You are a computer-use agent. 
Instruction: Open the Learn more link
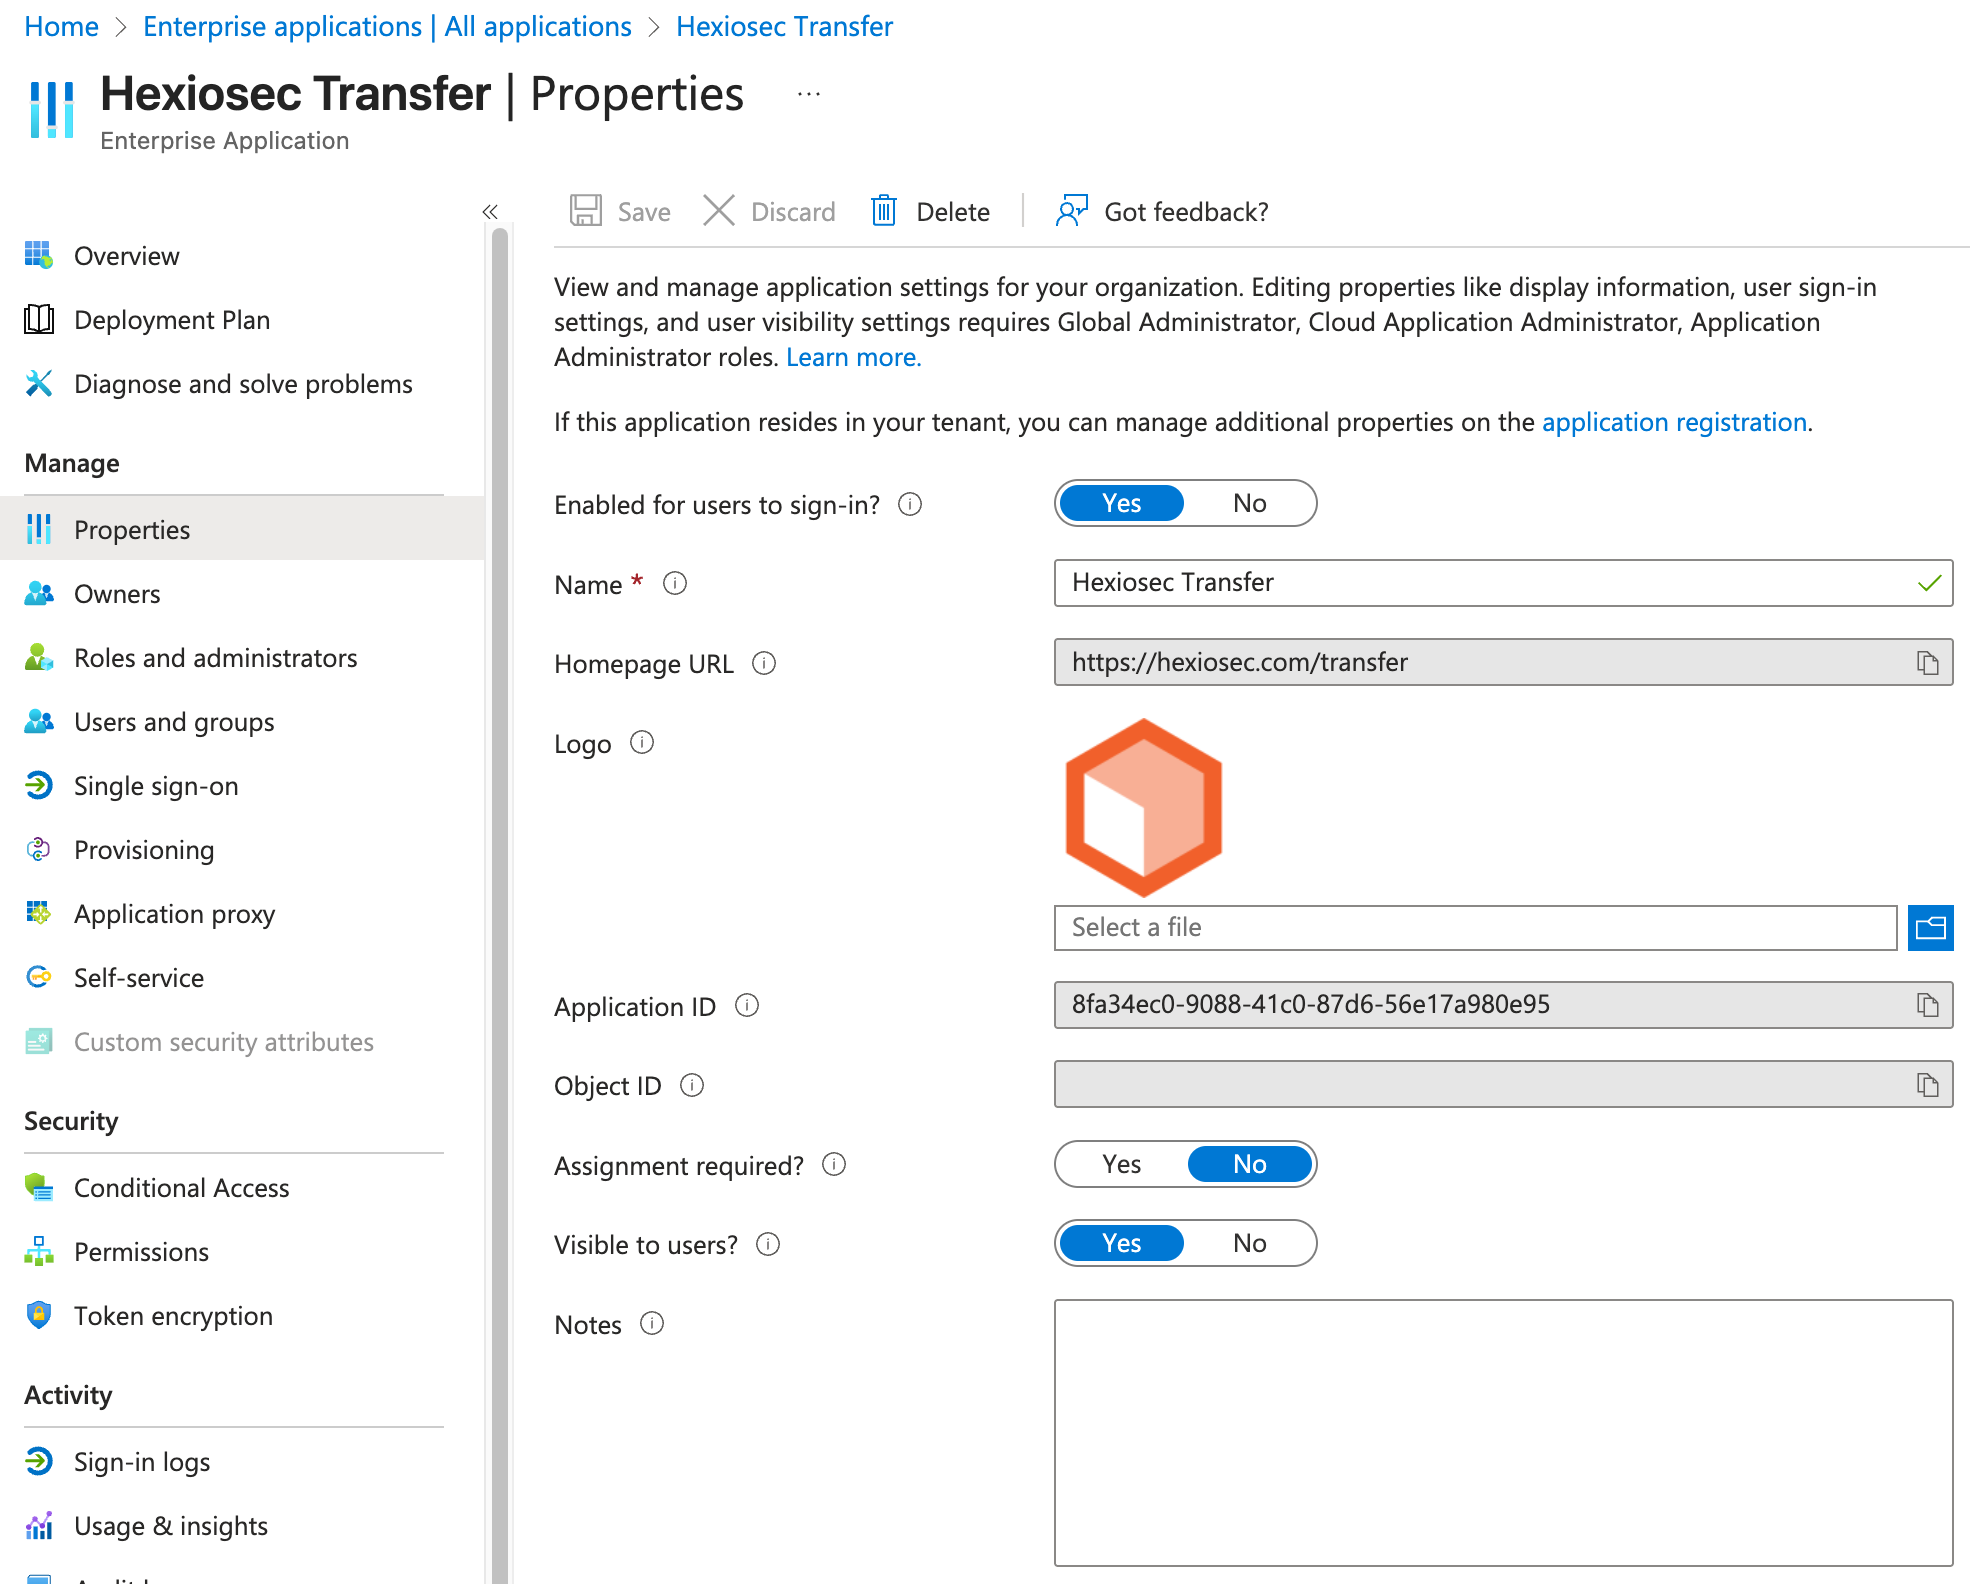point(853,357)
